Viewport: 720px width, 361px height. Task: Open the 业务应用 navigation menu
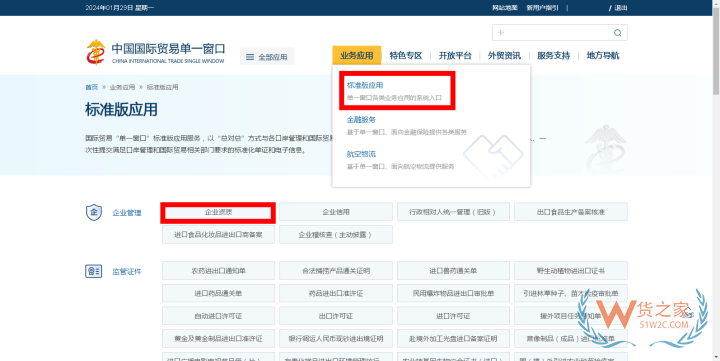pyautogui.click(x=357, y=56)
